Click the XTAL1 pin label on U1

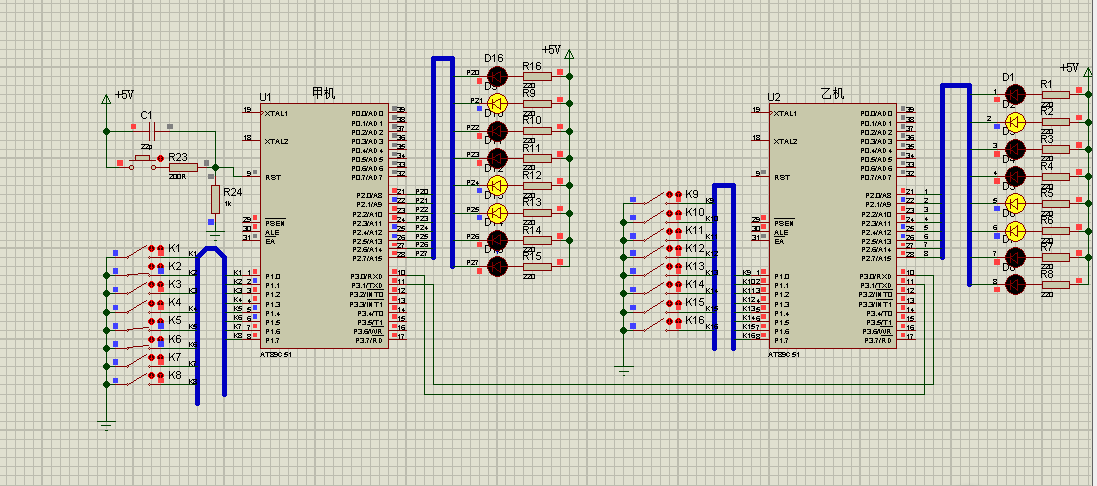tap(276, 113)
